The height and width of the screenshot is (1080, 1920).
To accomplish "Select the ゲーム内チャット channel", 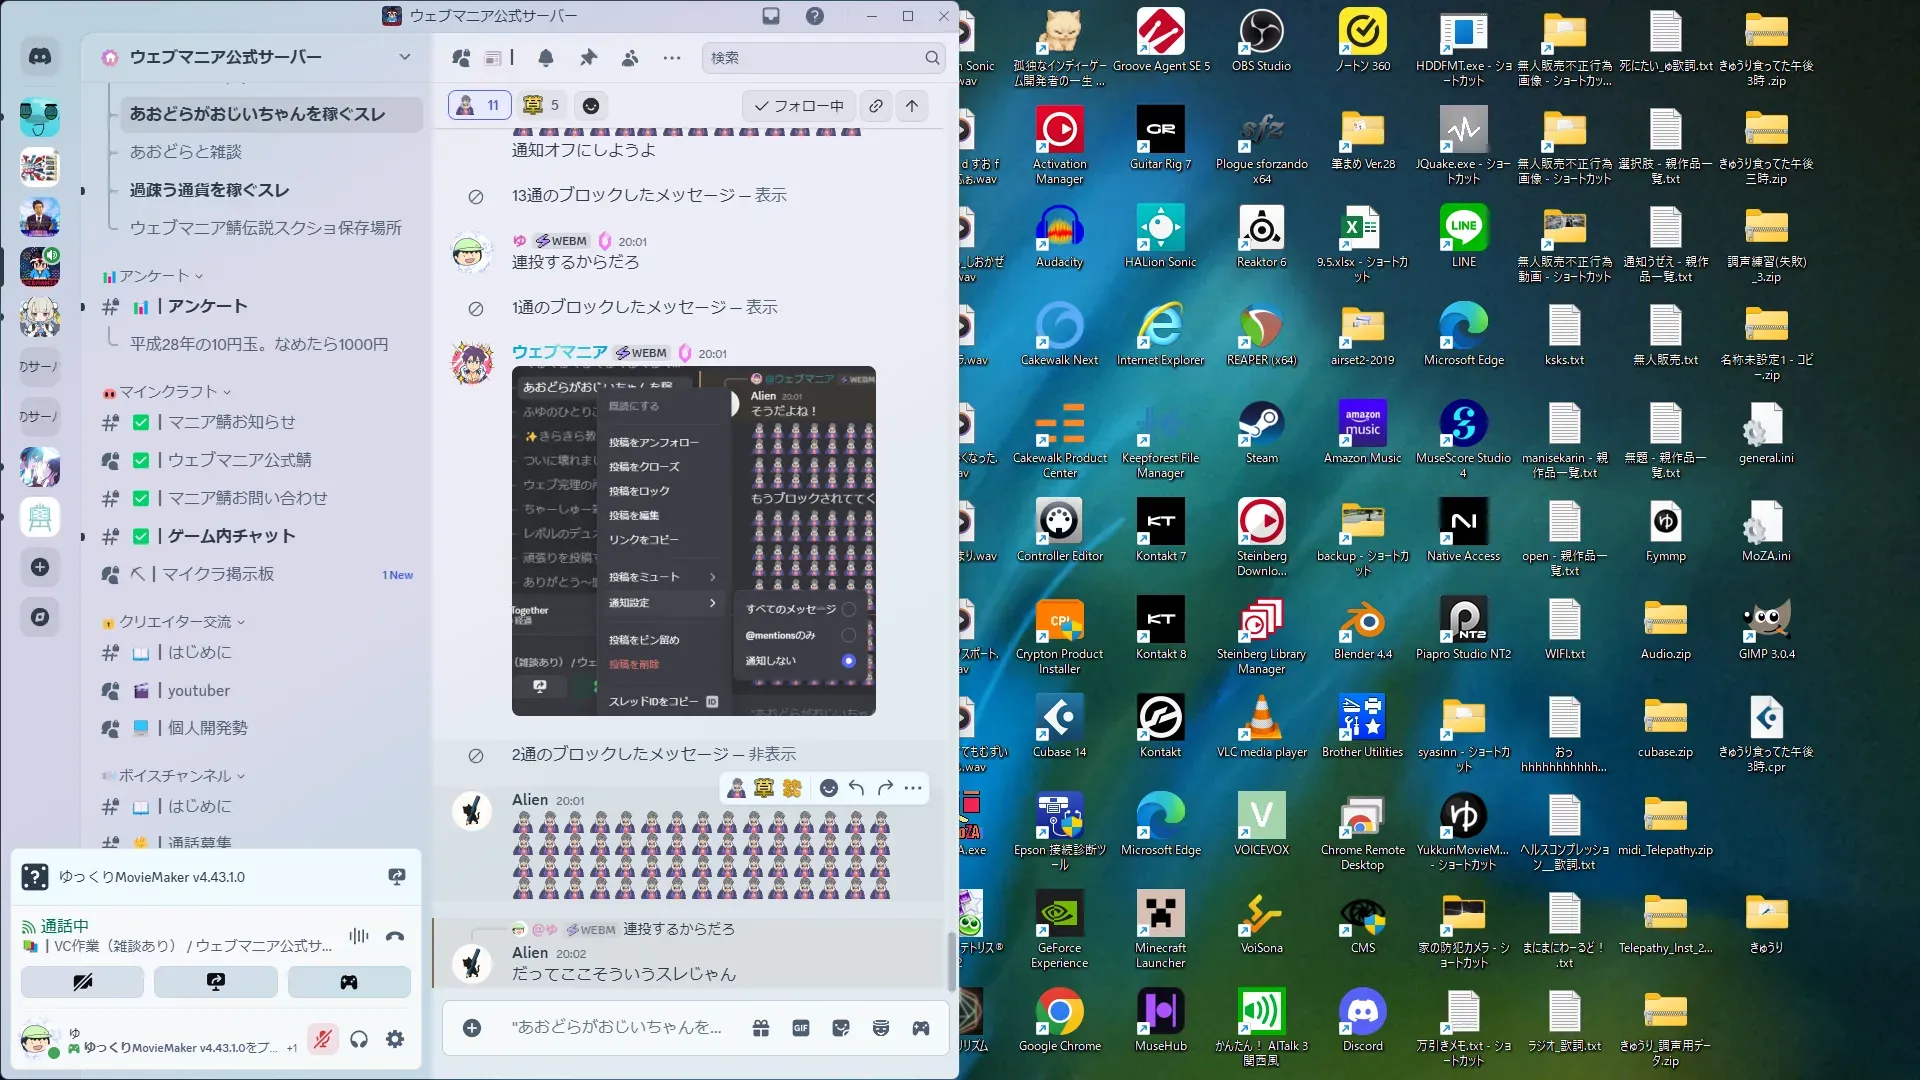I will click(x=231, y=536).
